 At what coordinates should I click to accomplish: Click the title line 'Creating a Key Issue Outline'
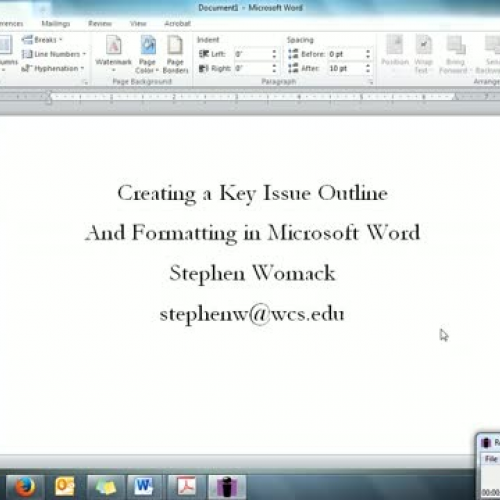[253, 193]
